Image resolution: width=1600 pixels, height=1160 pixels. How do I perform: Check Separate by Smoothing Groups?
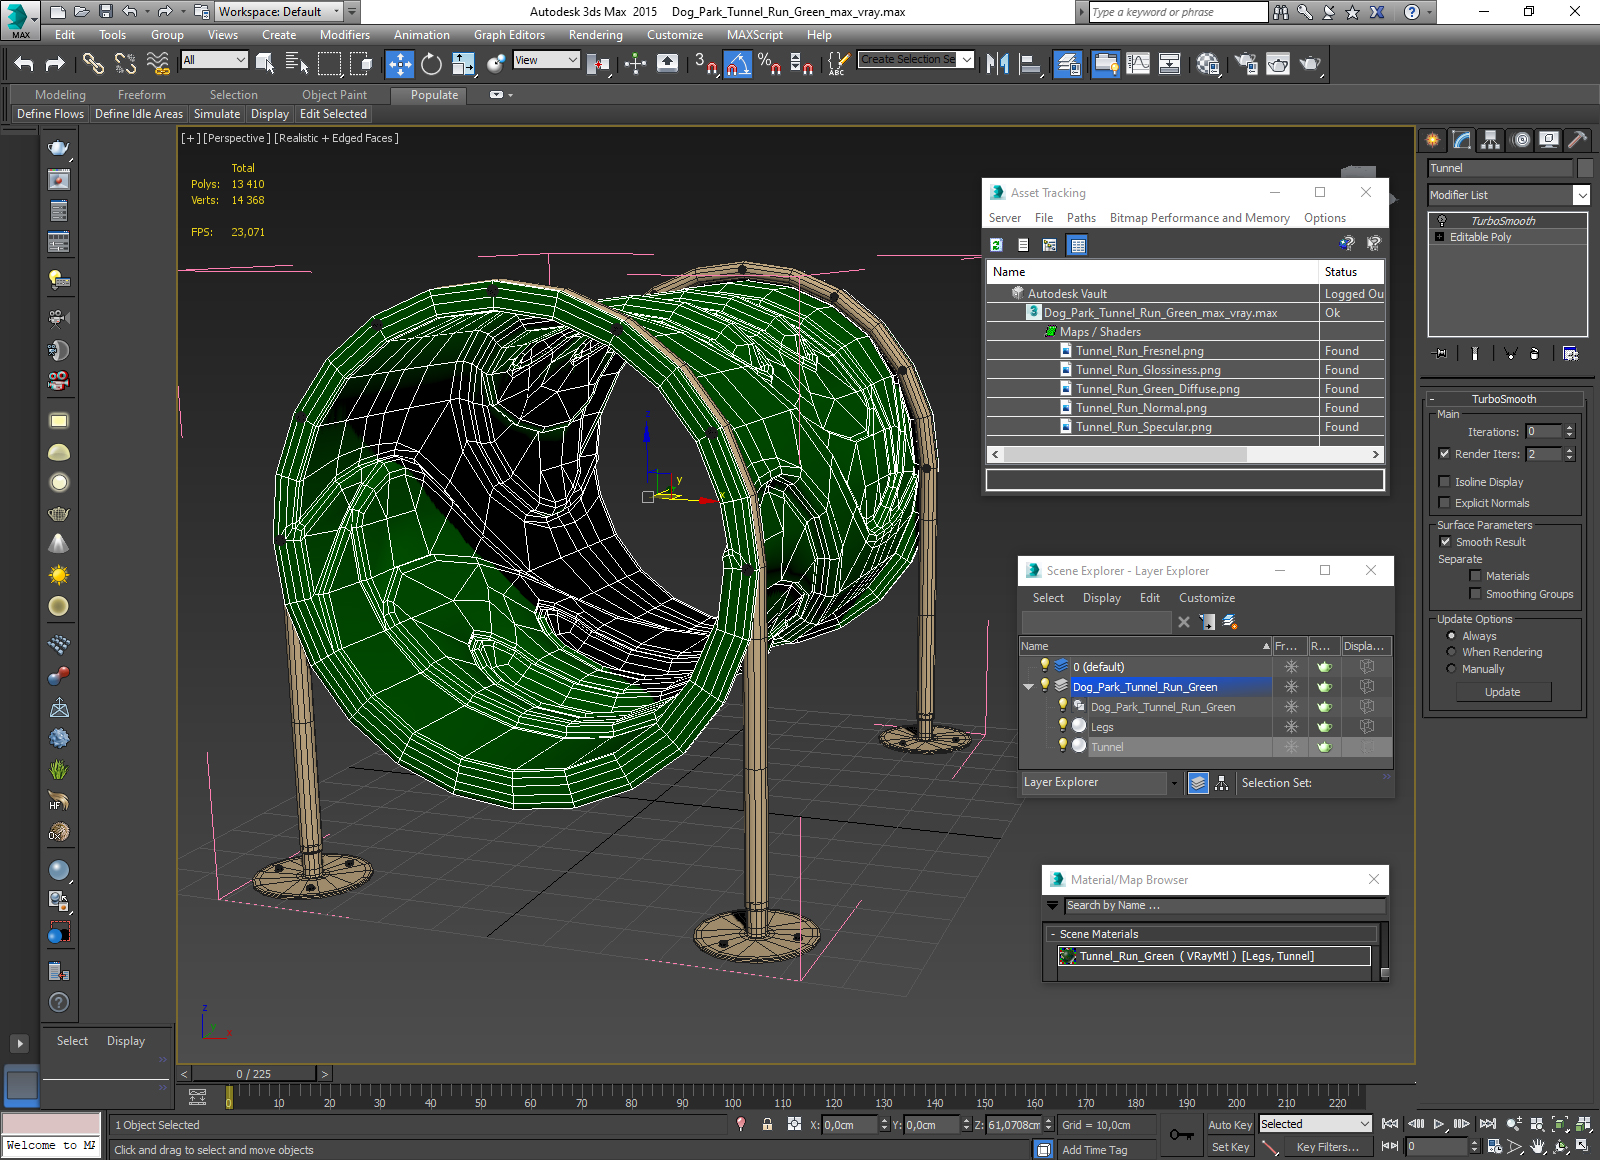(1475, 593)
